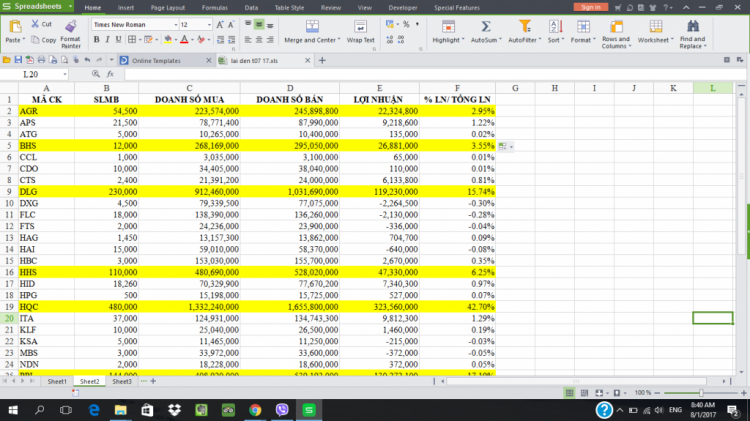This screenshot has height=421, width=750.
Task: Toggle Underline formatting
Action: click(x=118, y=40)
